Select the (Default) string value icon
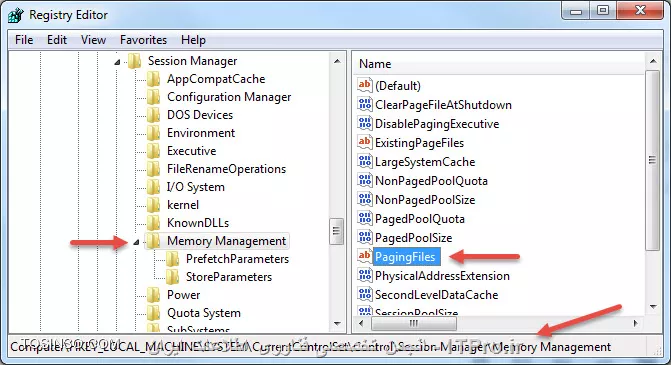 click(x=365, y=85)
